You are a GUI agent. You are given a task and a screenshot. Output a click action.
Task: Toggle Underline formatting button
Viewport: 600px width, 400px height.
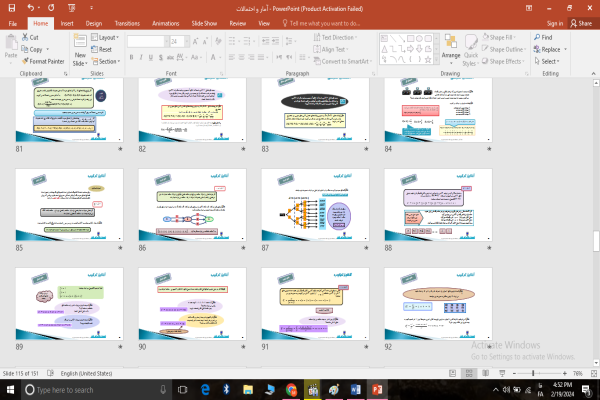tap(151, 57)
